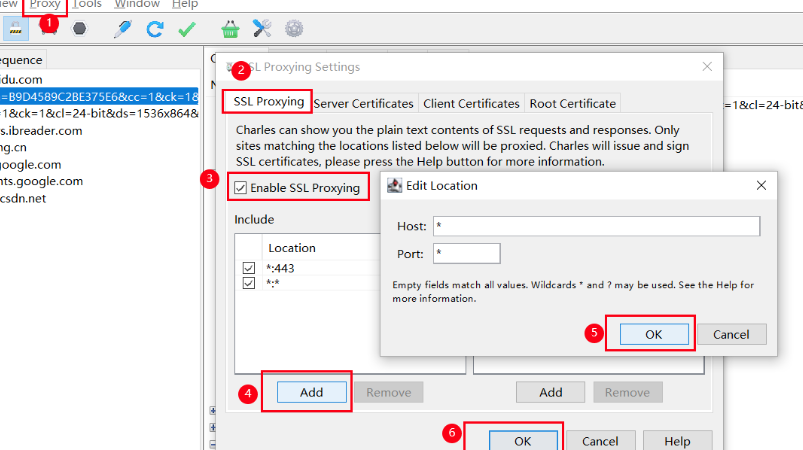Uncheck the *:443 location checkbox
803x450 pixels.
tap(249, 268)
